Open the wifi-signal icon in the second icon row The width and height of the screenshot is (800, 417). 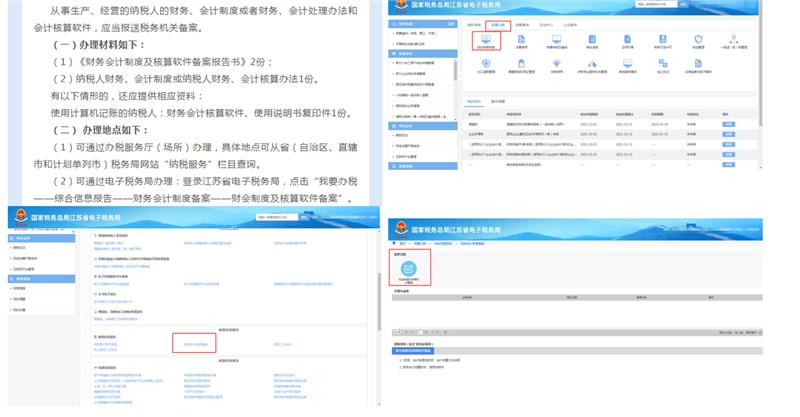coord(556,64)
